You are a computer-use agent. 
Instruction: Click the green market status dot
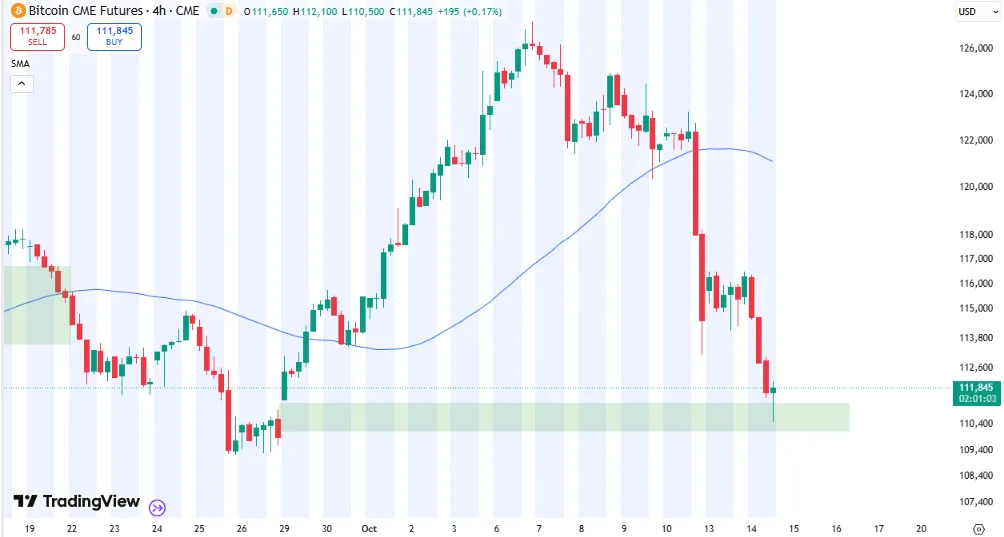[213, 11]
